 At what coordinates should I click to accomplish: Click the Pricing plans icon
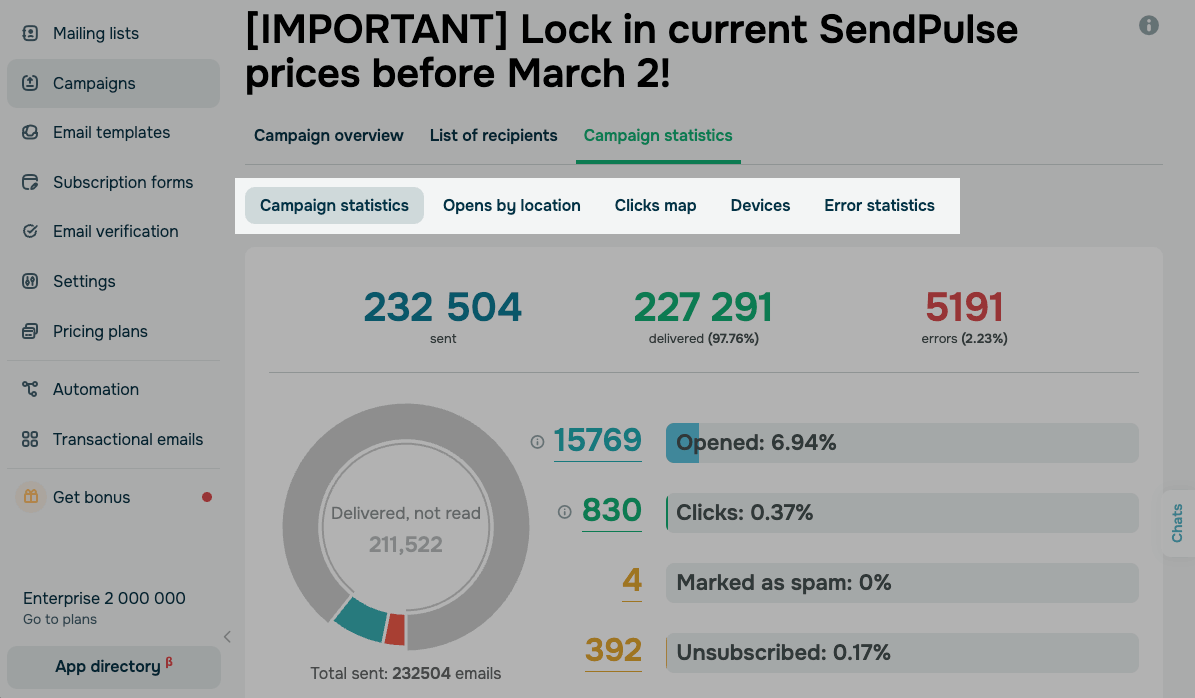pyautogui.click(x=30, y=331)
